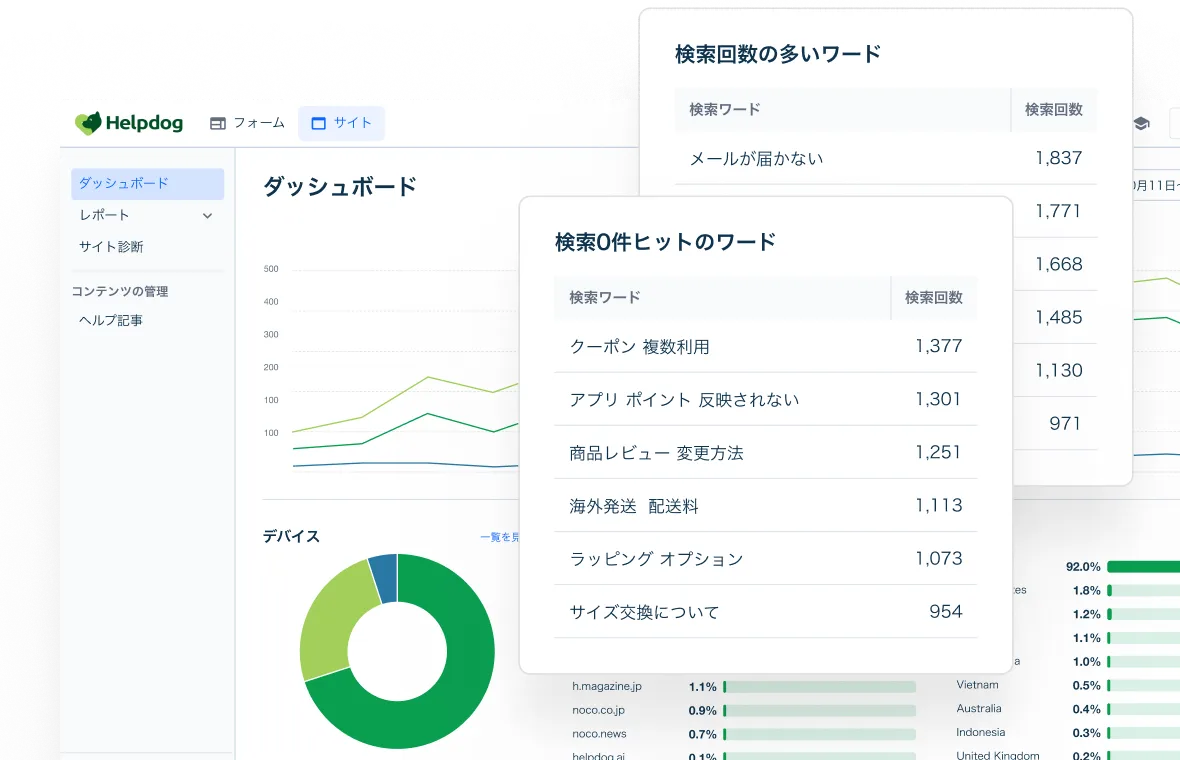Image resolution: width=1180 pixels, height=760 pixels.
Task: Click the h.magazine.jp referrer entry
Action: [607, 687]
